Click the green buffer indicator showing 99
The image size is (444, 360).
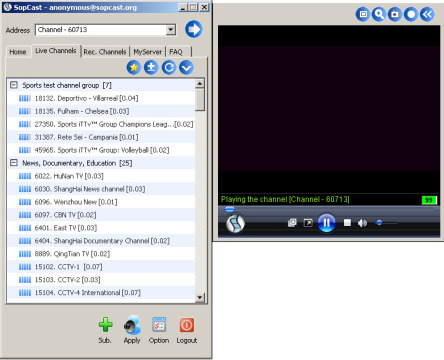[429, 200]
